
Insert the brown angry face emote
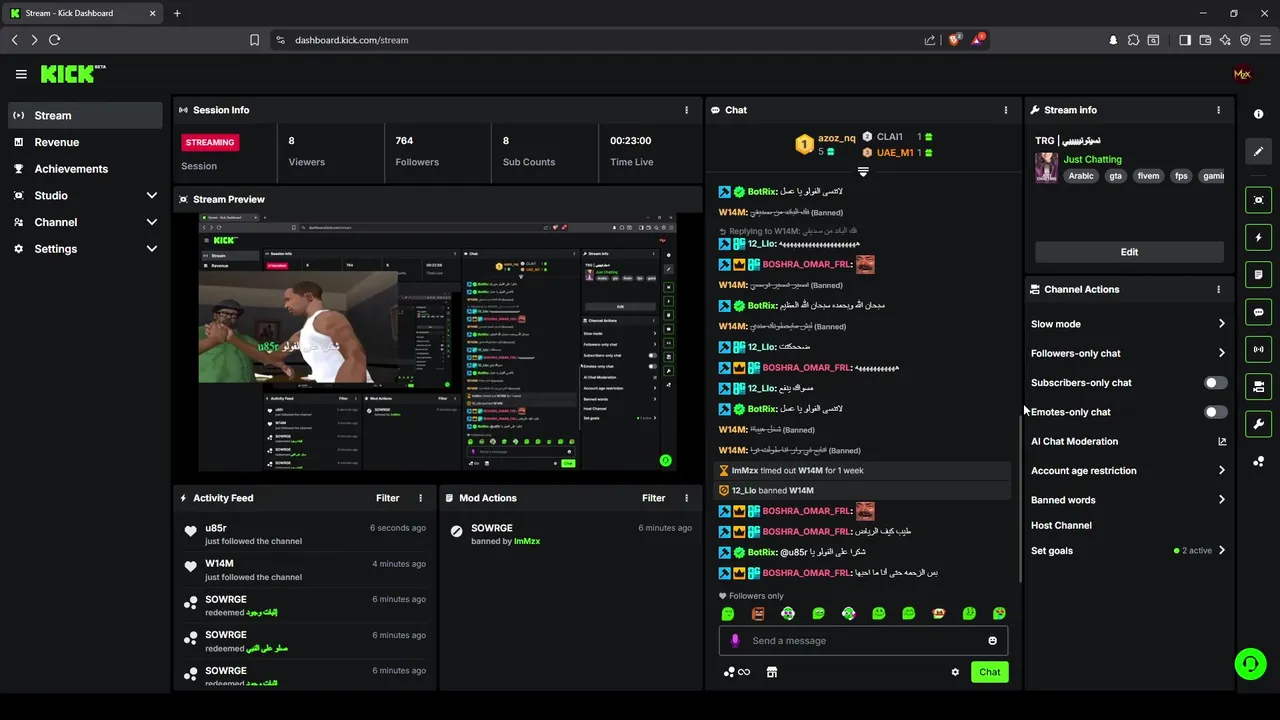[758, 613]
